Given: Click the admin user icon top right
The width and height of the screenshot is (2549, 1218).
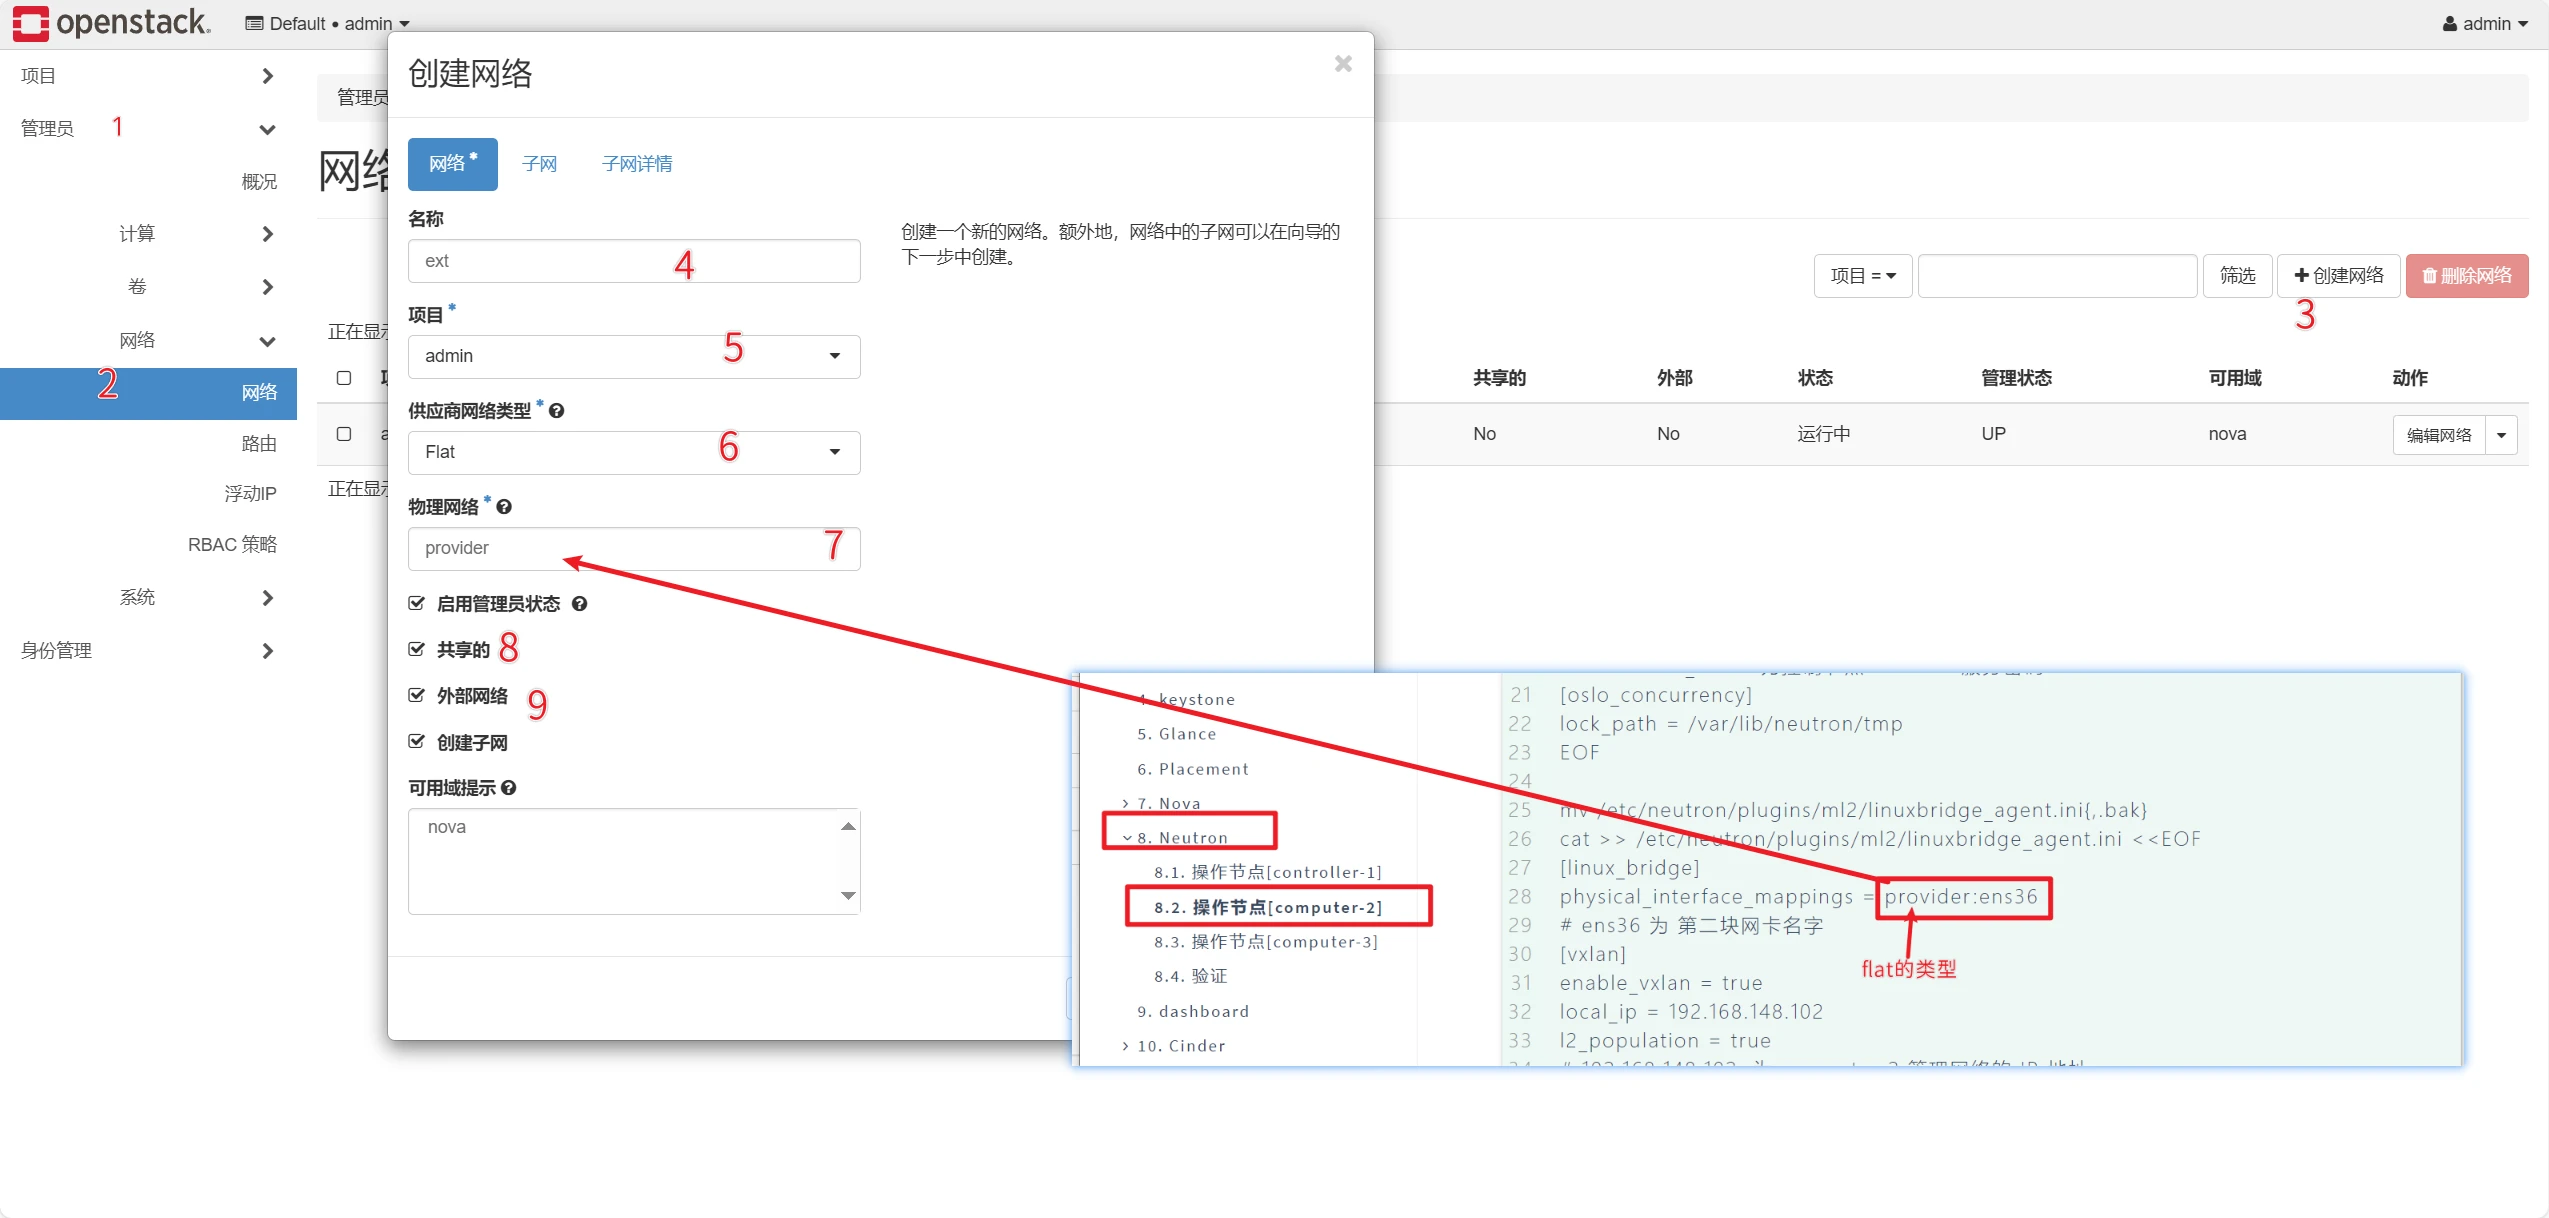Looking at the screenshot, I should click(2449, 24).
